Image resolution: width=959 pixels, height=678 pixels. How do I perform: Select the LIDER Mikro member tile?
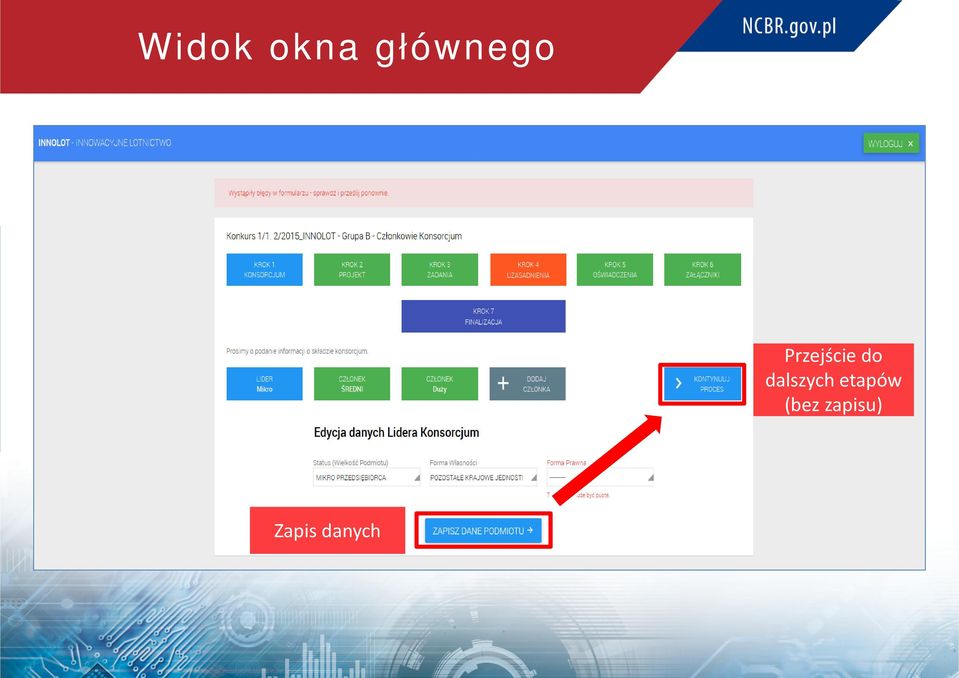pos(264,384)
